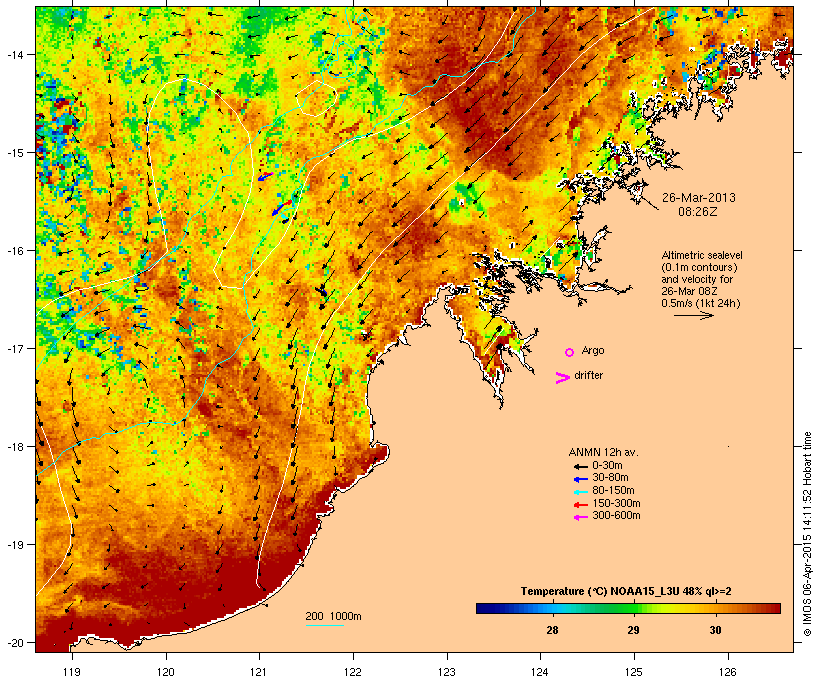The width and height of the screenshot is (820, 680).
Task: Click the colorbar tick label 28
Action: click(552, 630)
